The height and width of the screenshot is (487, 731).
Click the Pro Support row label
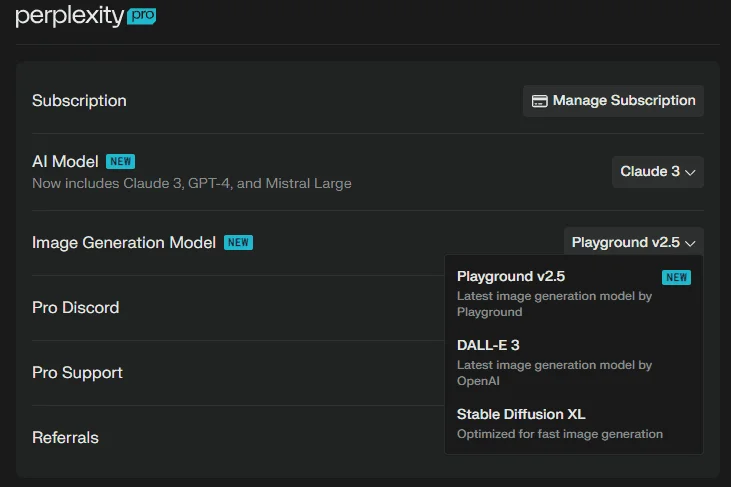tap(77, 373)
